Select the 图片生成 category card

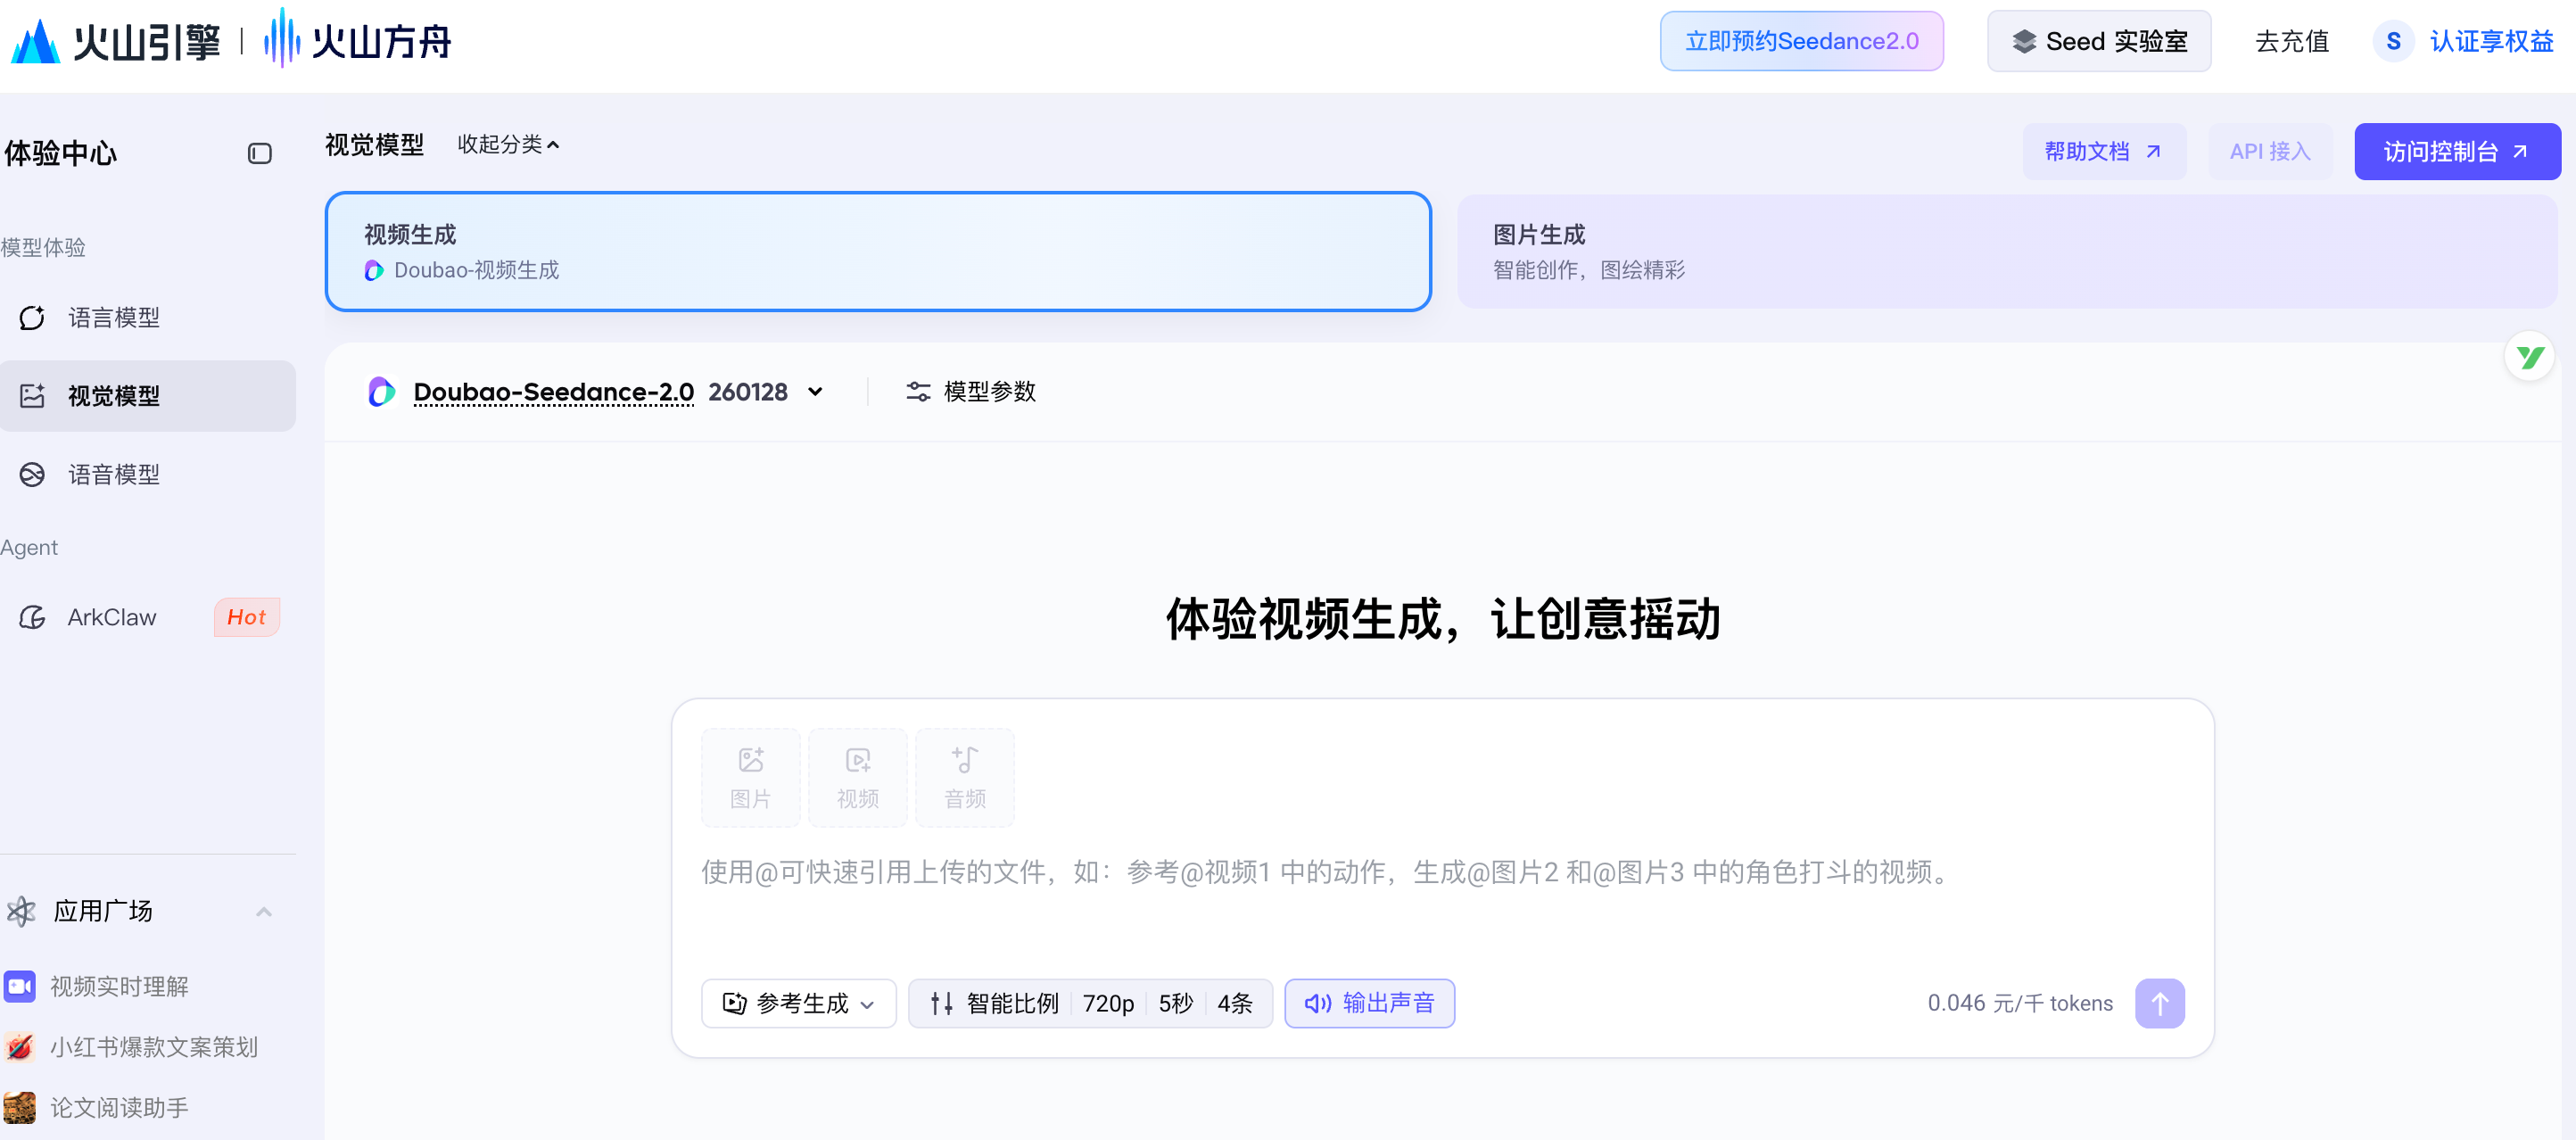coord(2005,251)
